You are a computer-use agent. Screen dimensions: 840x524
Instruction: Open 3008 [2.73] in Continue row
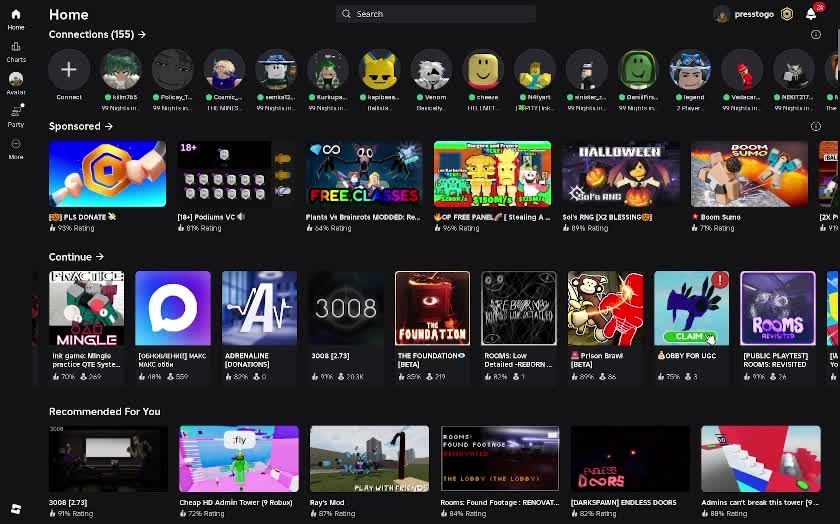coord(346,326)
